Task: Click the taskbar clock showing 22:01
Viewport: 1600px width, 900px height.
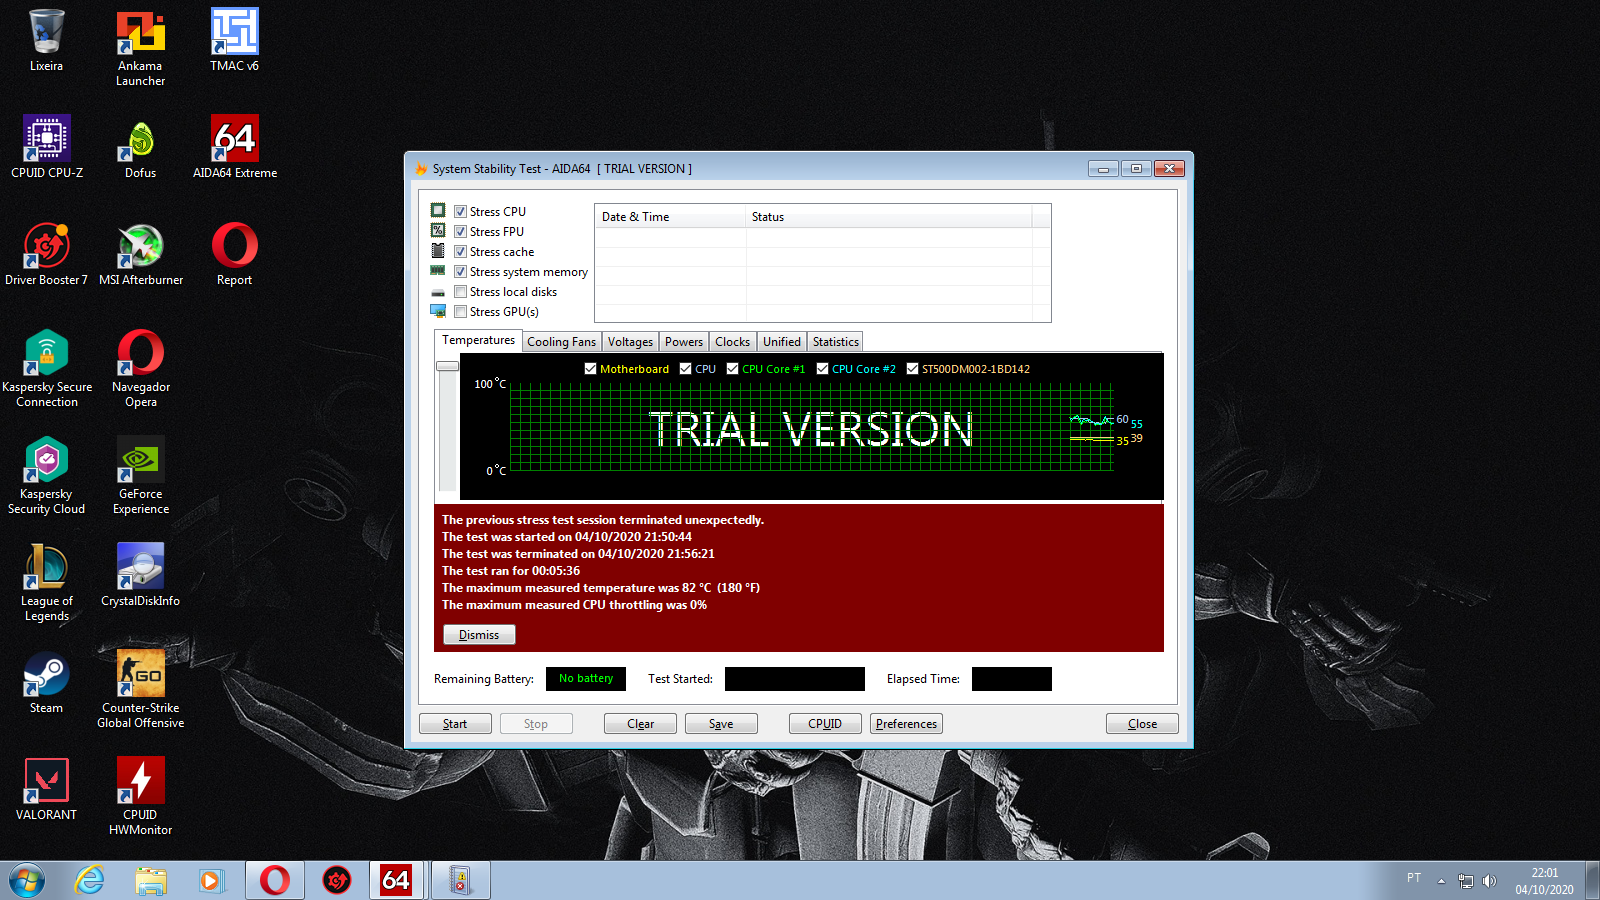Action: click(1544, 881)
